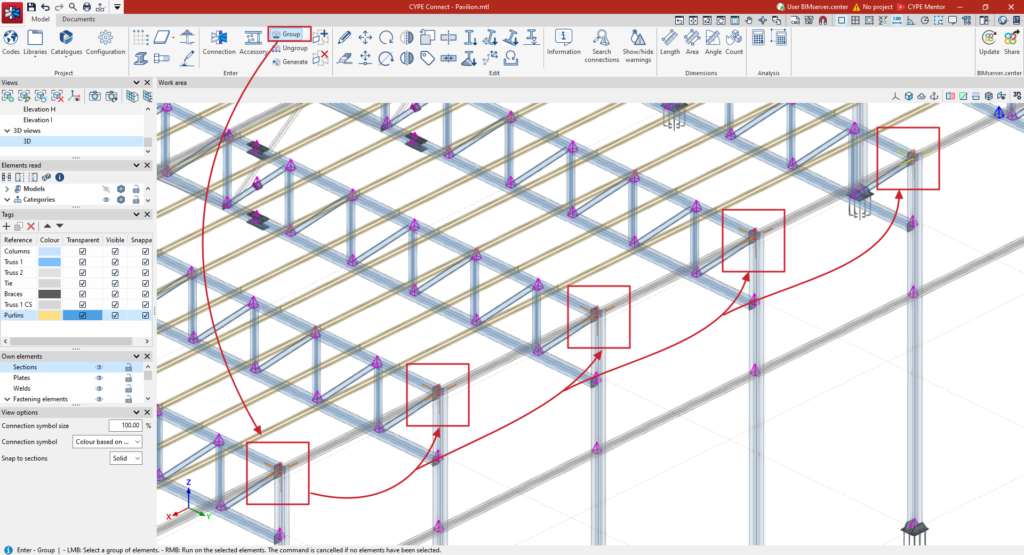The height and width of the screenshot is (555, 1024).
Task: Open CYPE Mentor link
Action: 921,7
